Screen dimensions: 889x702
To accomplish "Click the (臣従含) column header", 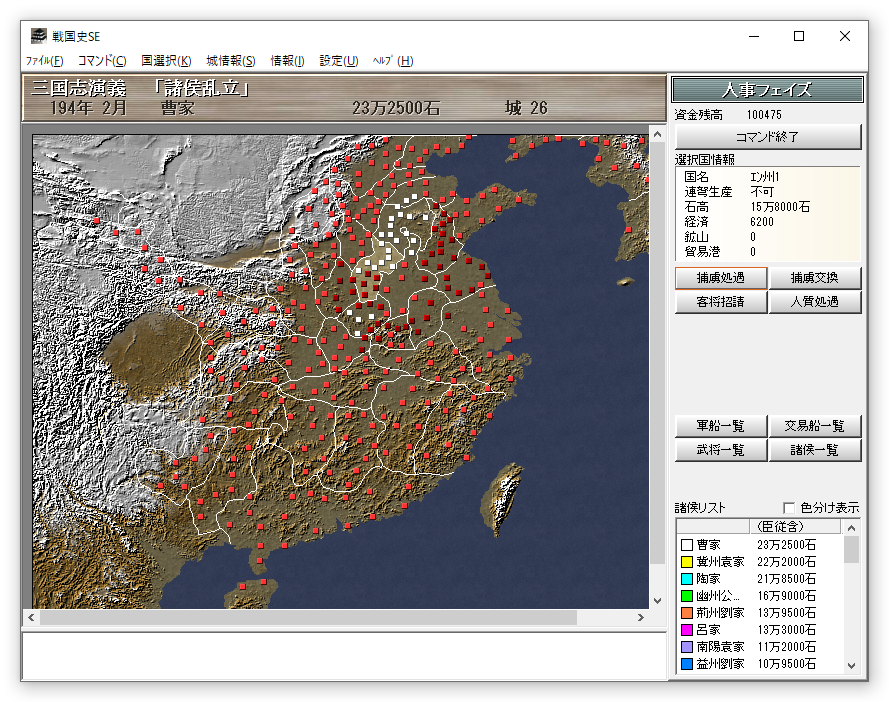I will point(780,526).
